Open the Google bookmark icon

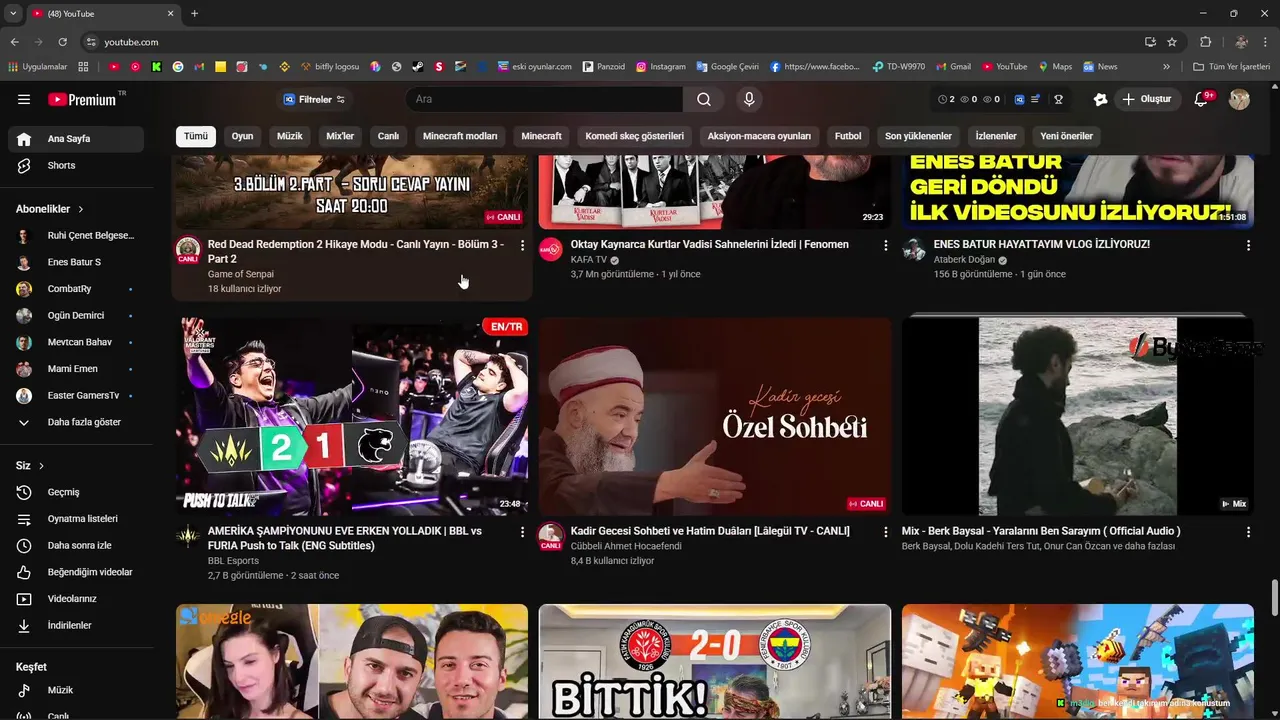(x=178, y=67)
